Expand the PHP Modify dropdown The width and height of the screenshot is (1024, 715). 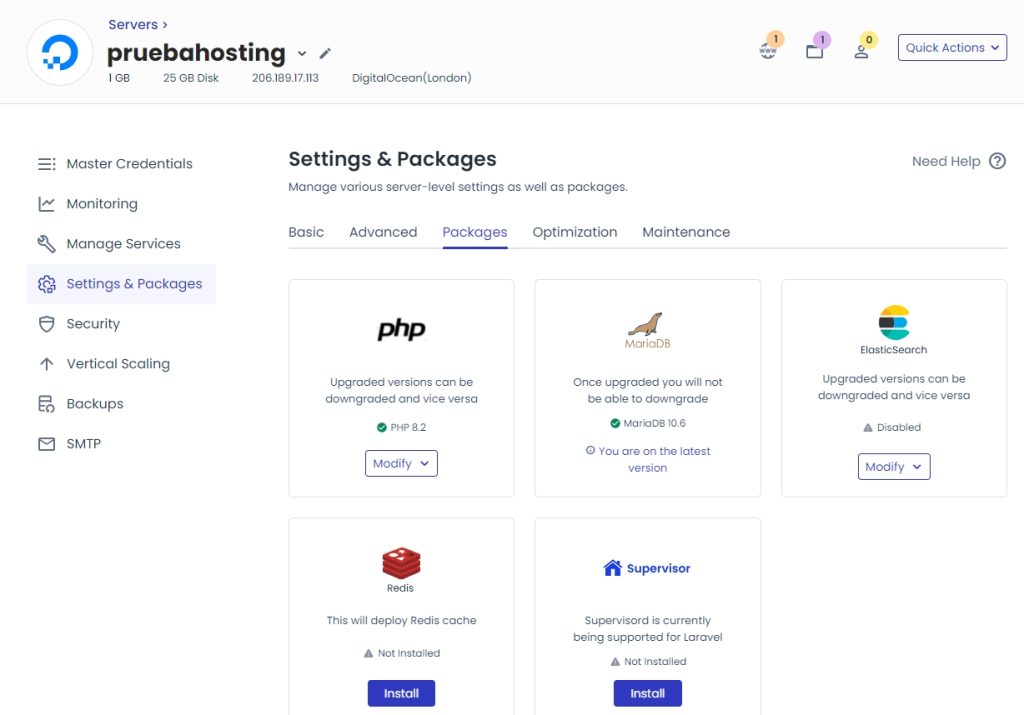click(401, 464)
